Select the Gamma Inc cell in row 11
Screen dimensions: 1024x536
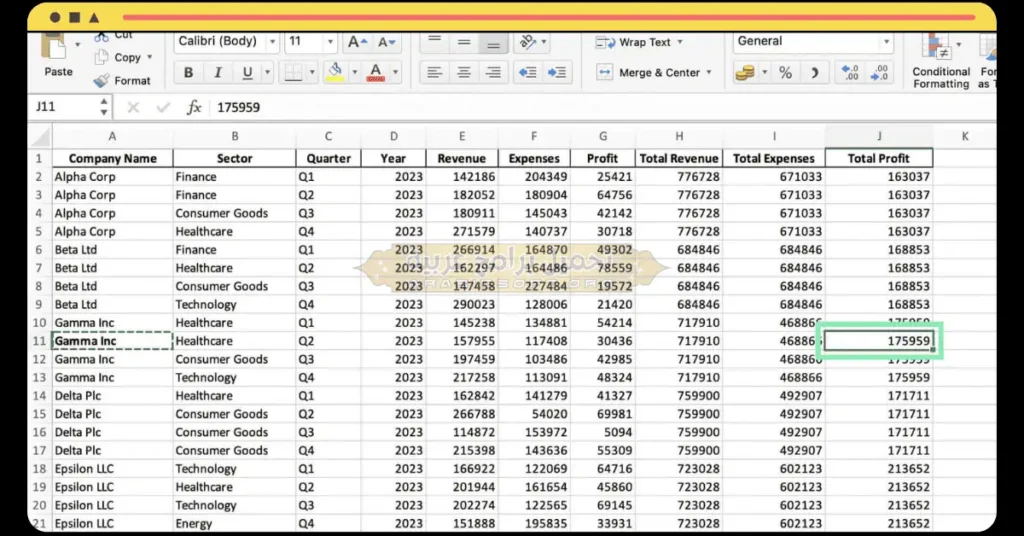pyautogui.click(x=112, y=341)
